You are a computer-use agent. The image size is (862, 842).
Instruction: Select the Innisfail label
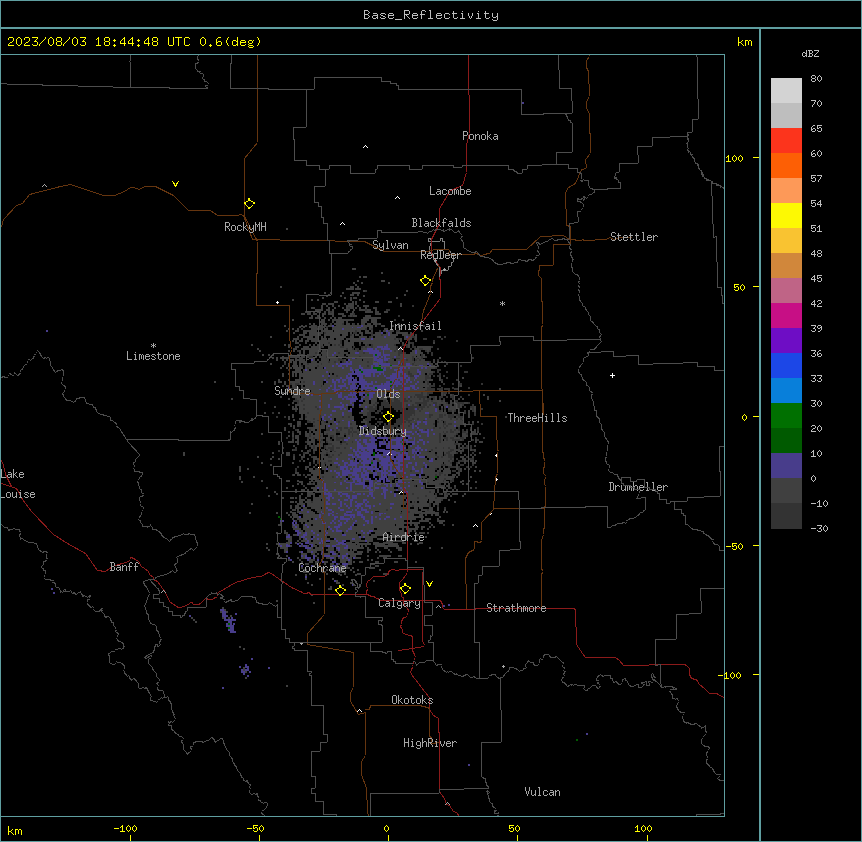tap(415, 326)
